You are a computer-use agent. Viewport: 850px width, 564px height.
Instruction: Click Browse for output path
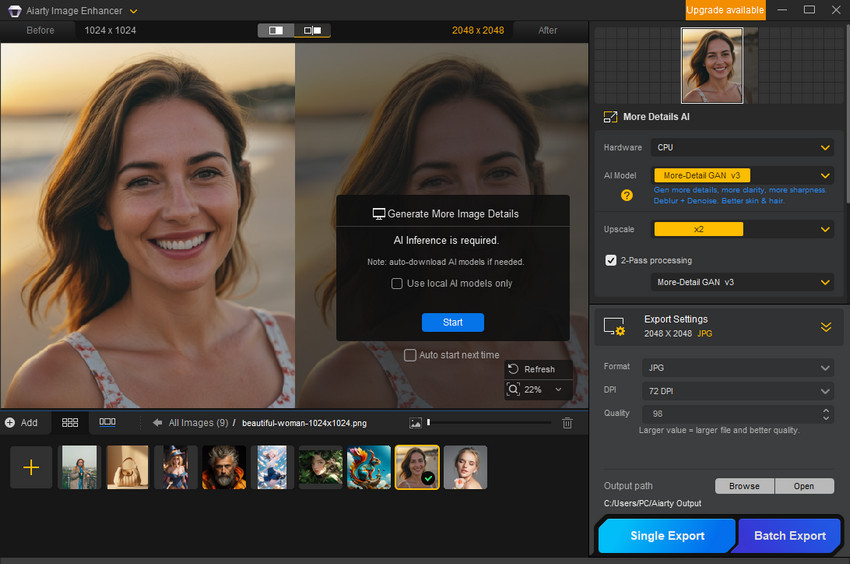click(744, 486)
